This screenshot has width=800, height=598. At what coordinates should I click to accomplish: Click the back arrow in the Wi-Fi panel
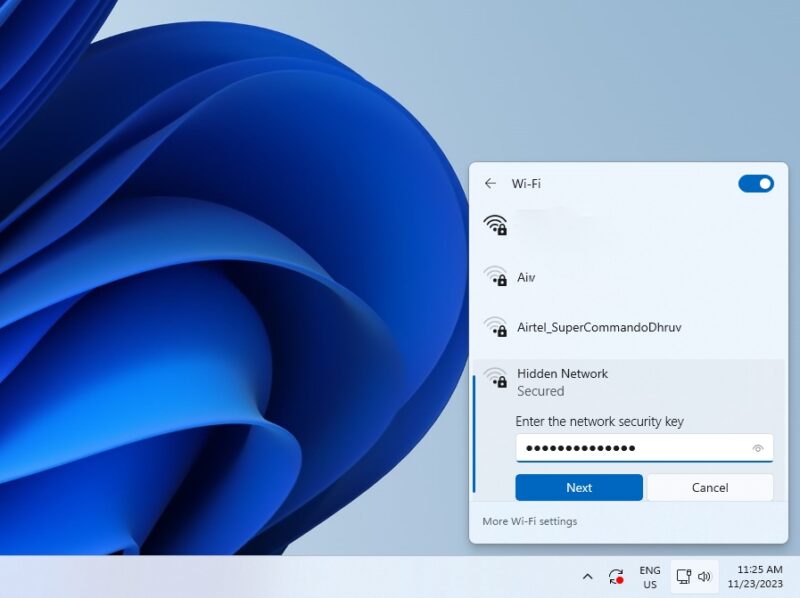491,183
